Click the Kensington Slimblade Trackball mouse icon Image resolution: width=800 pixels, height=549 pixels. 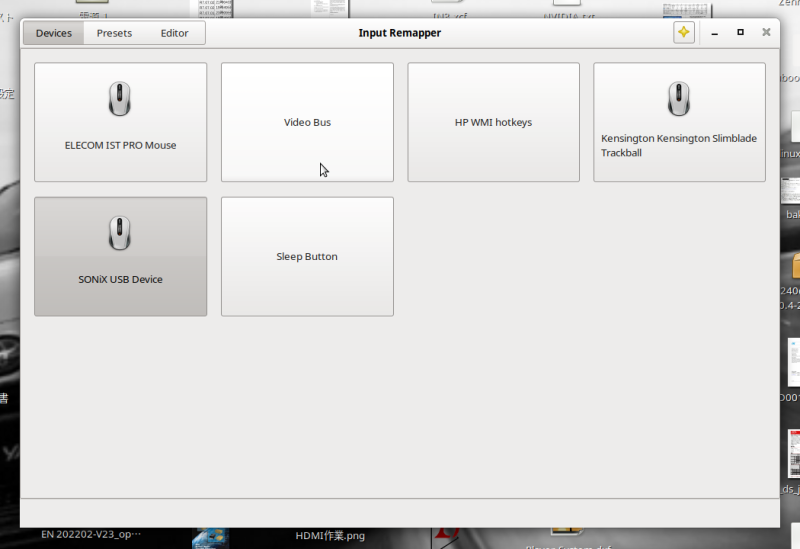(679, 100)
